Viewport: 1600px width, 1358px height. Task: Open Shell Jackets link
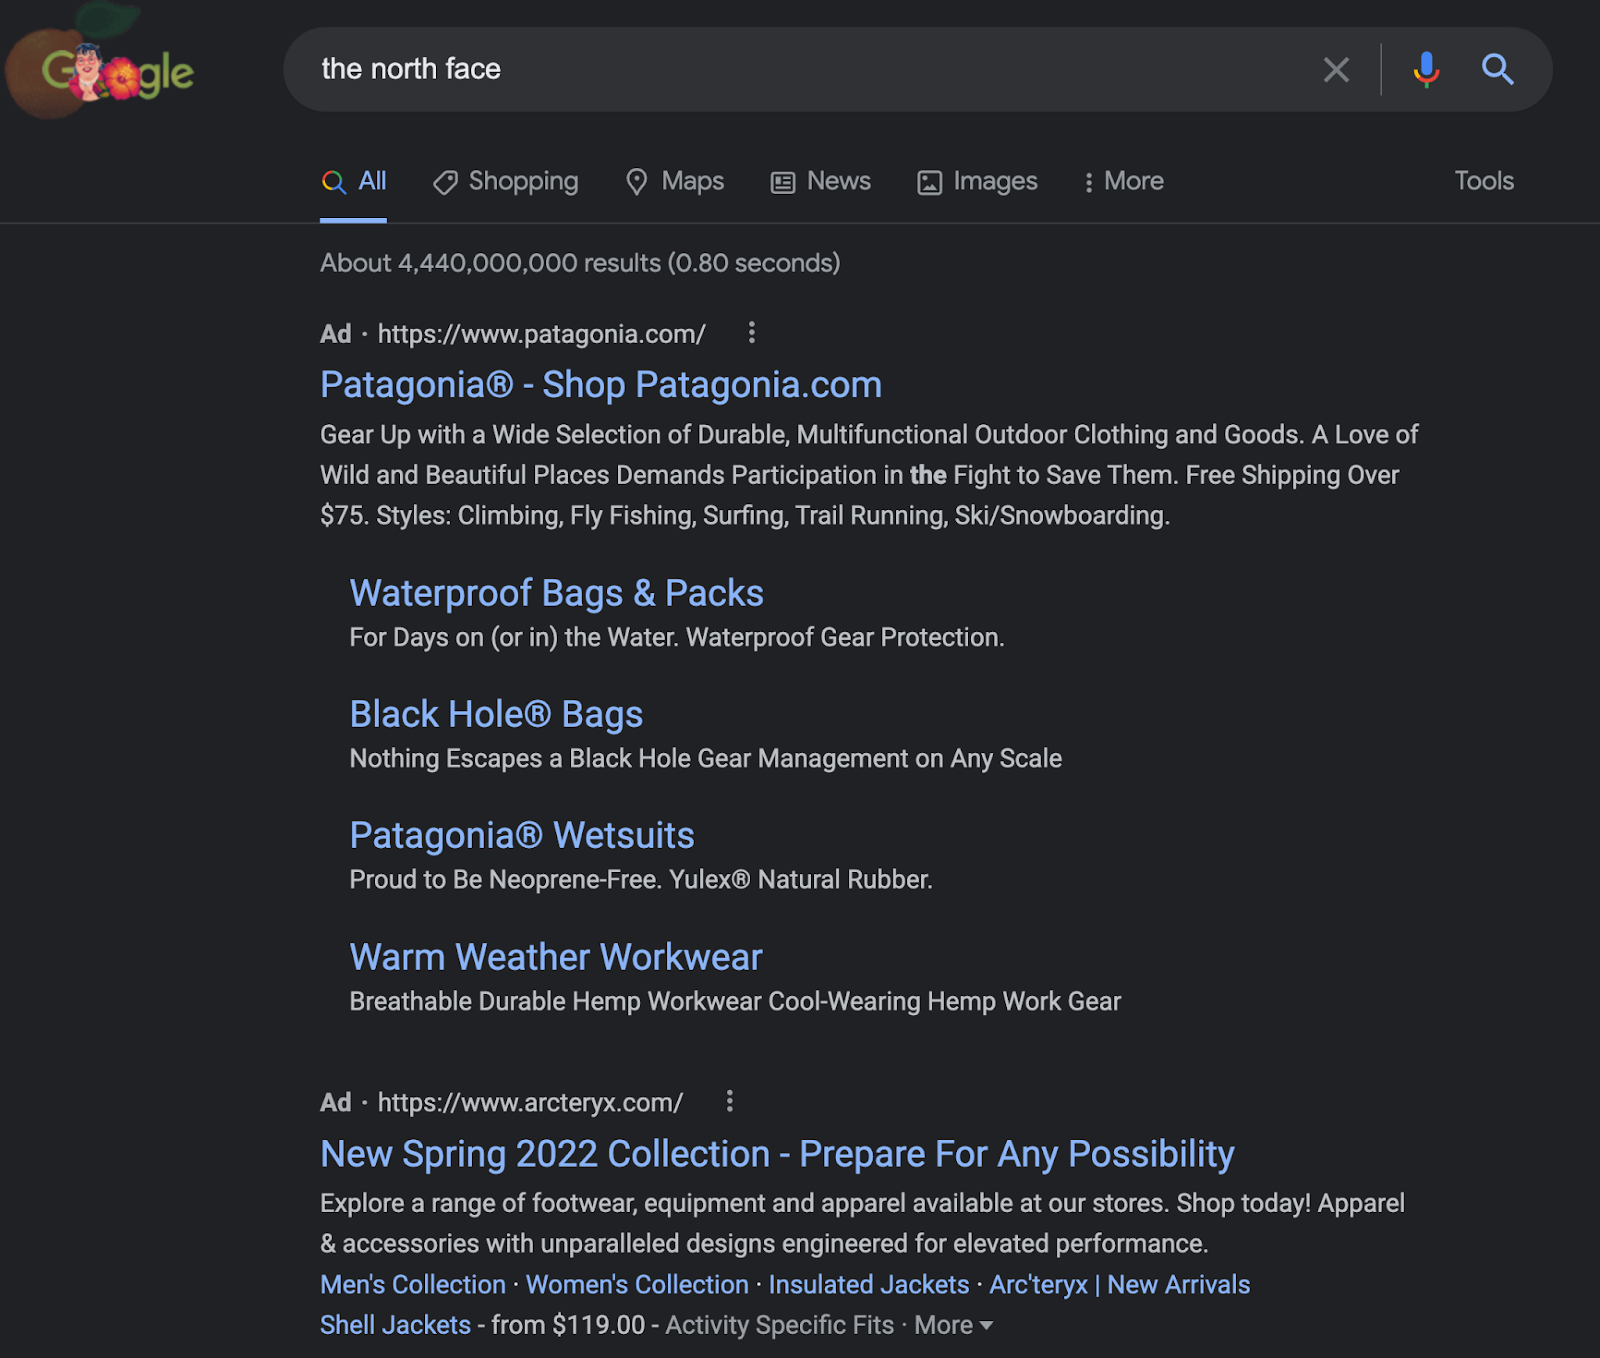pos(395,1324)
